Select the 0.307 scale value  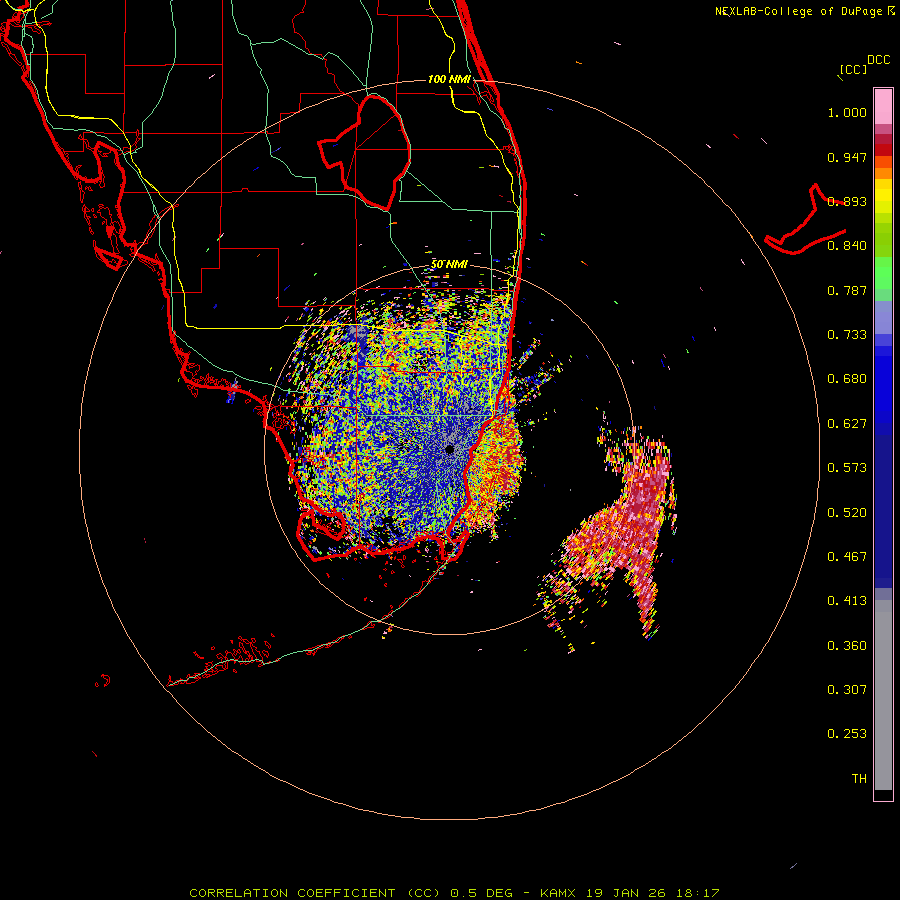pyautogui.click(x=847, y=690)
